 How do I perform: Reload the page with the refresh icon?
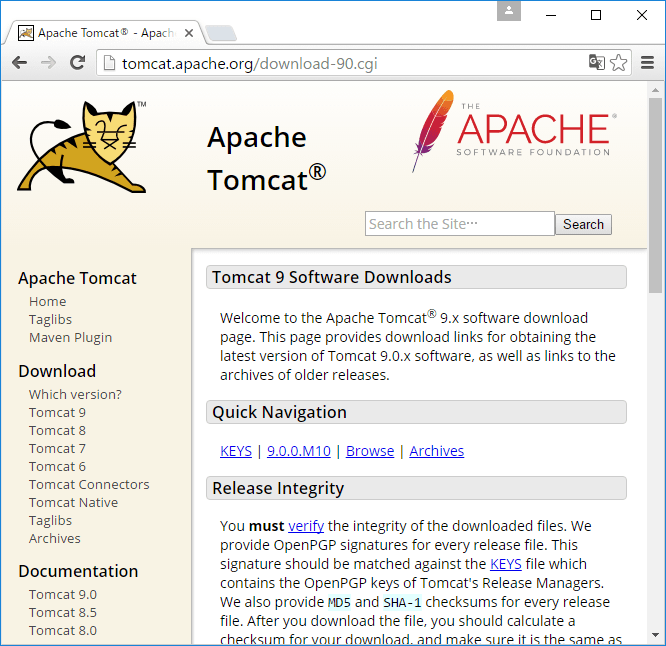click(77, 63)
